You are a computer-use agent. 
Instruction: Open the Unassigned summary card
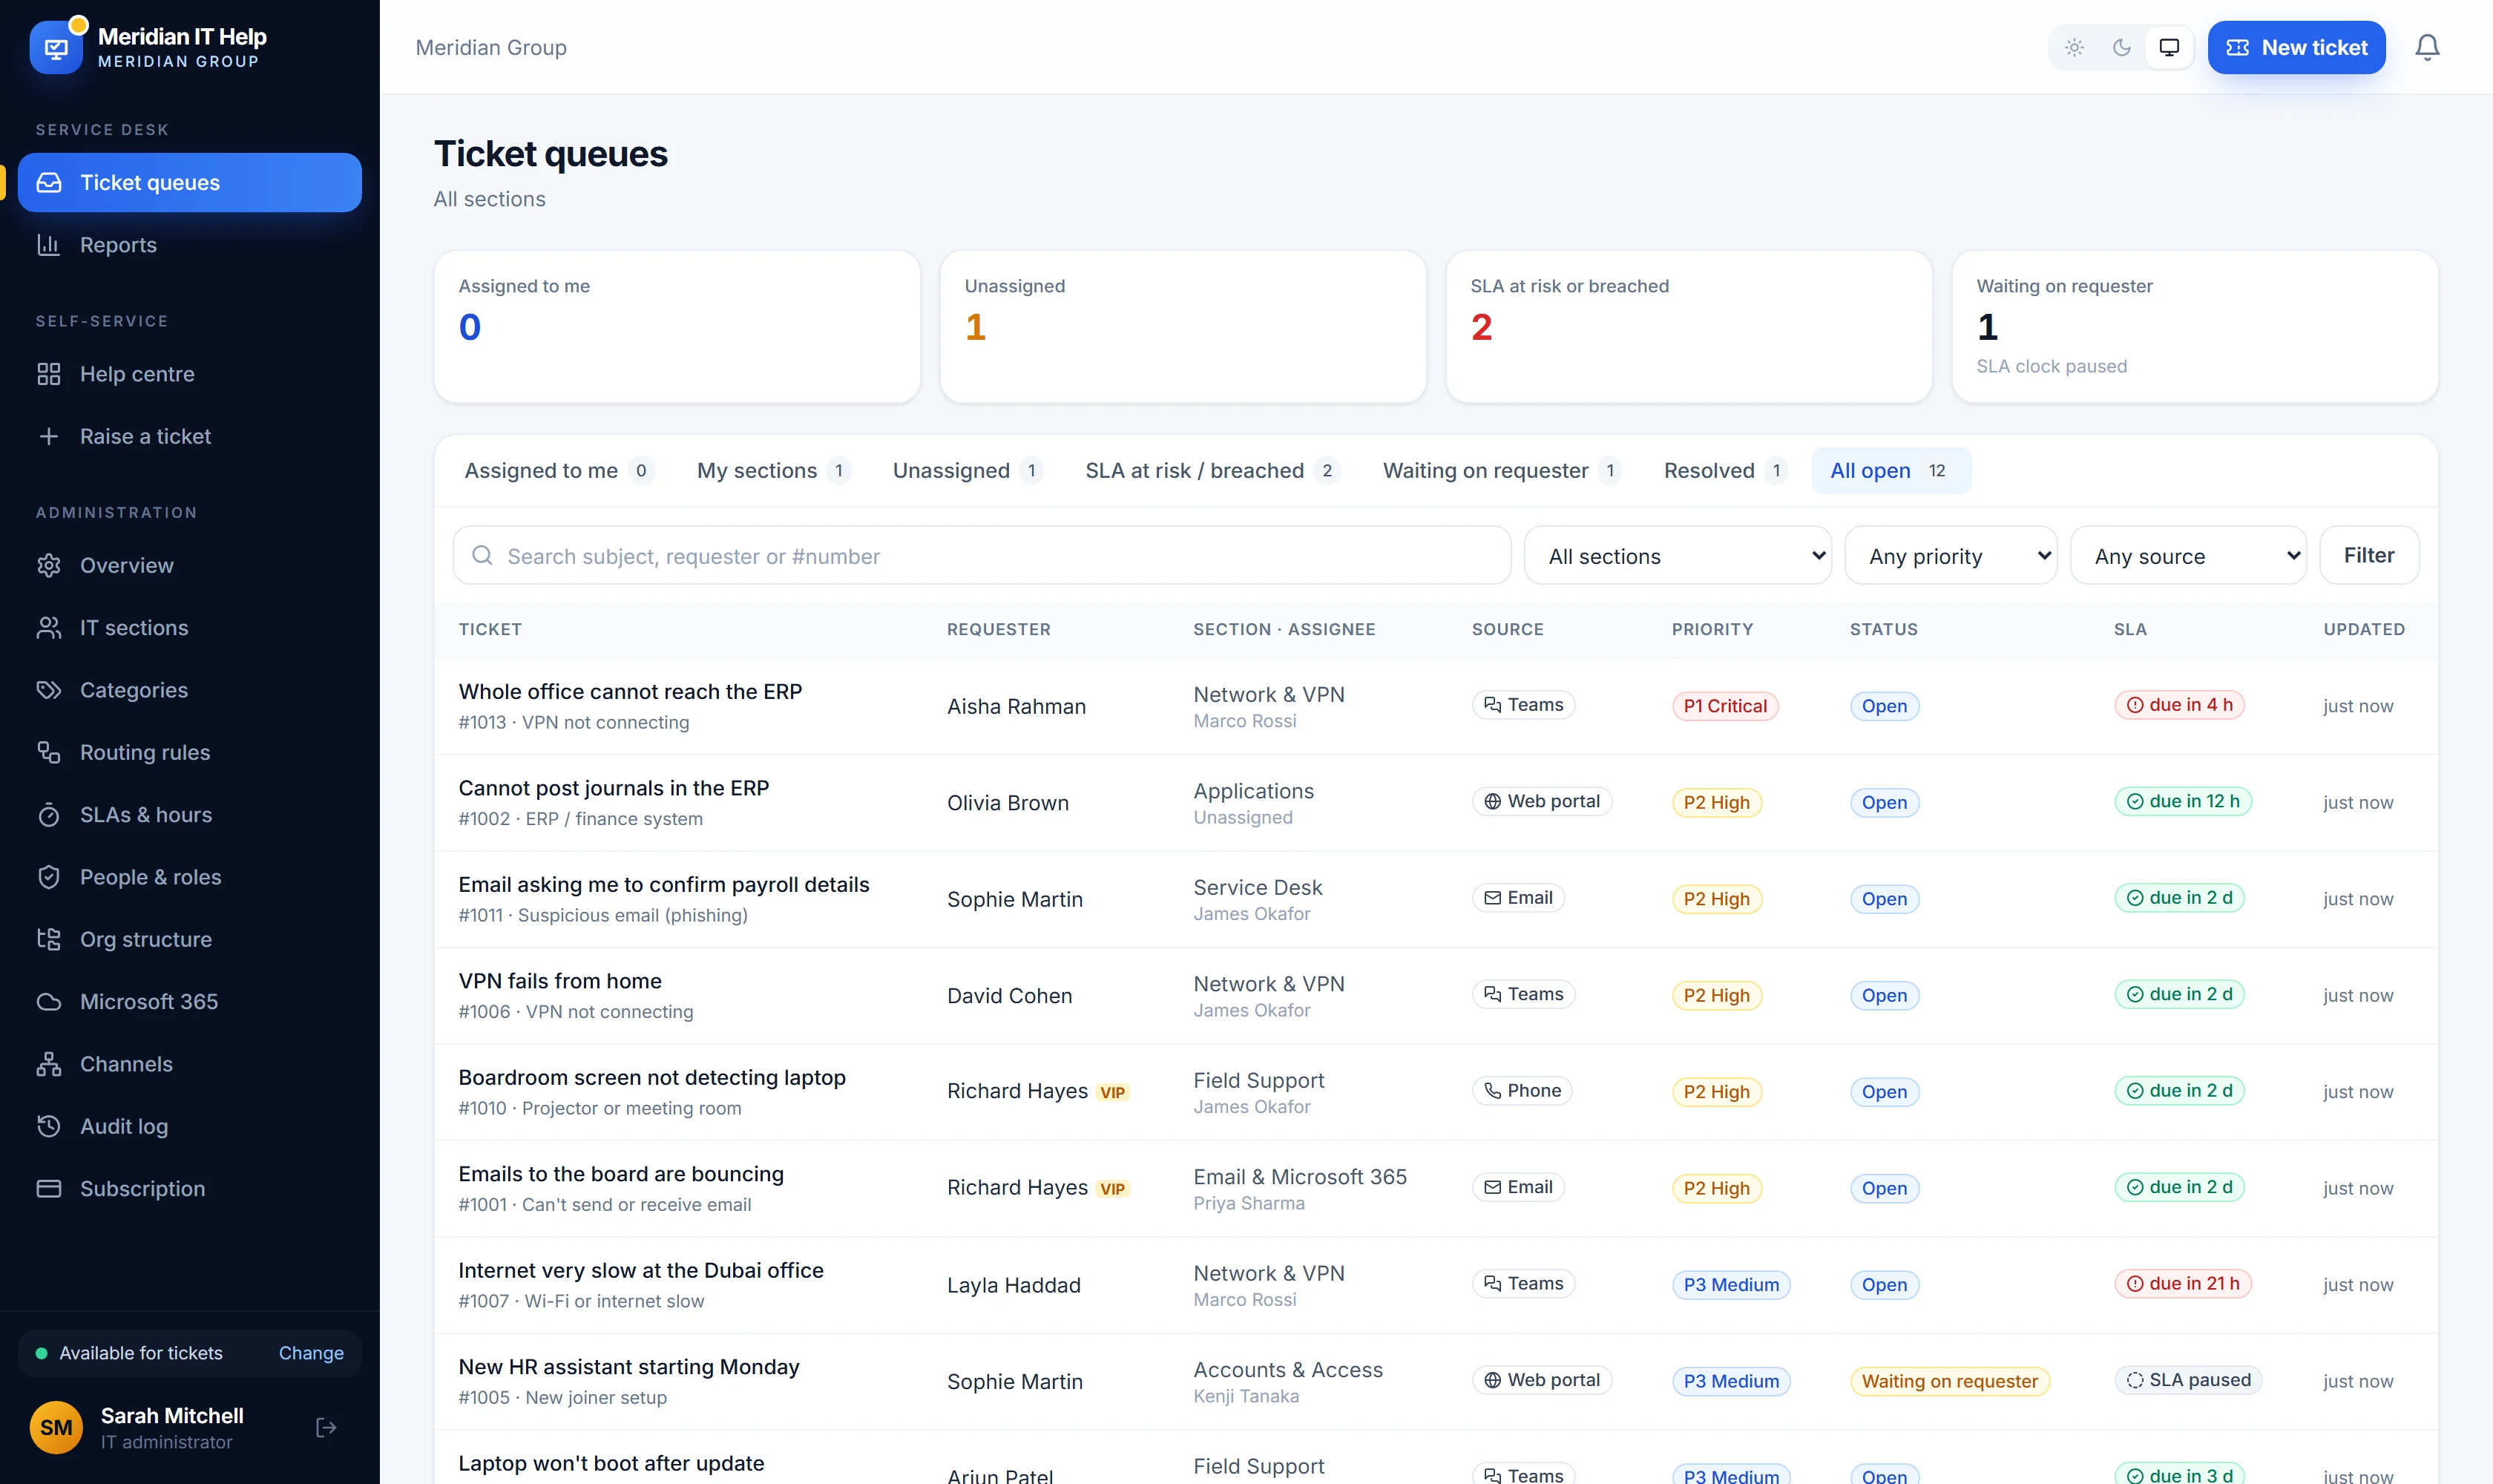pos(1183,327)
